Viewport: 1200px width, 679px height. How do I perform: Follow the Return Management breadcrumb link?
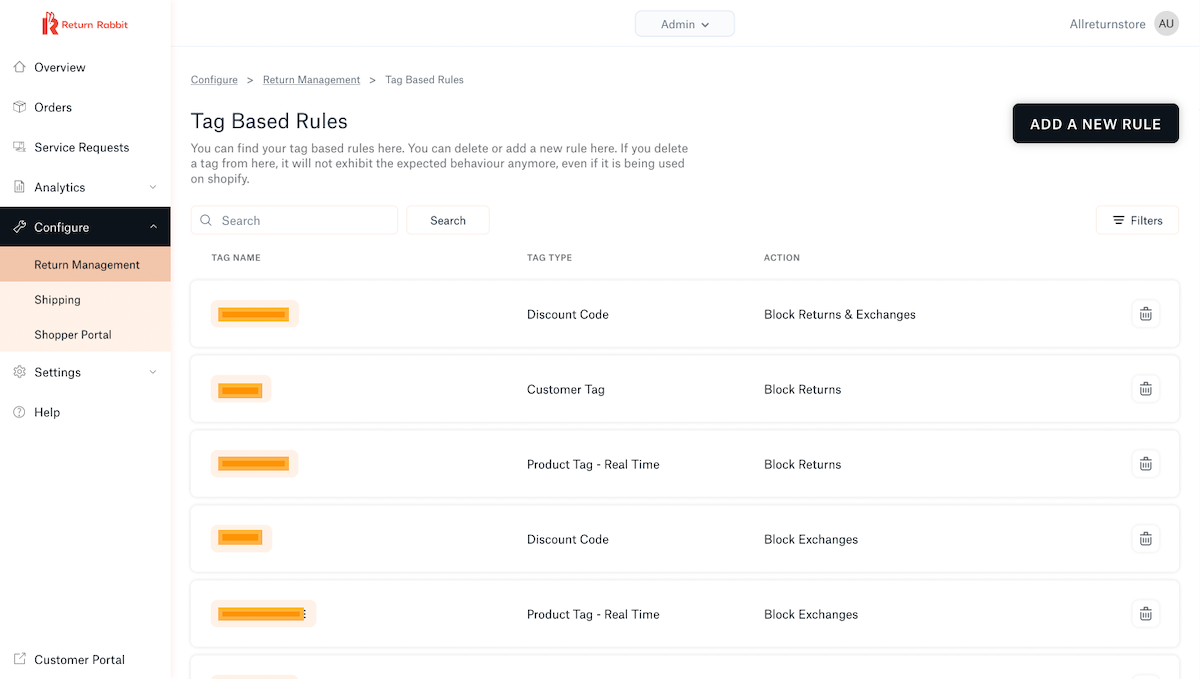(311, 80)
